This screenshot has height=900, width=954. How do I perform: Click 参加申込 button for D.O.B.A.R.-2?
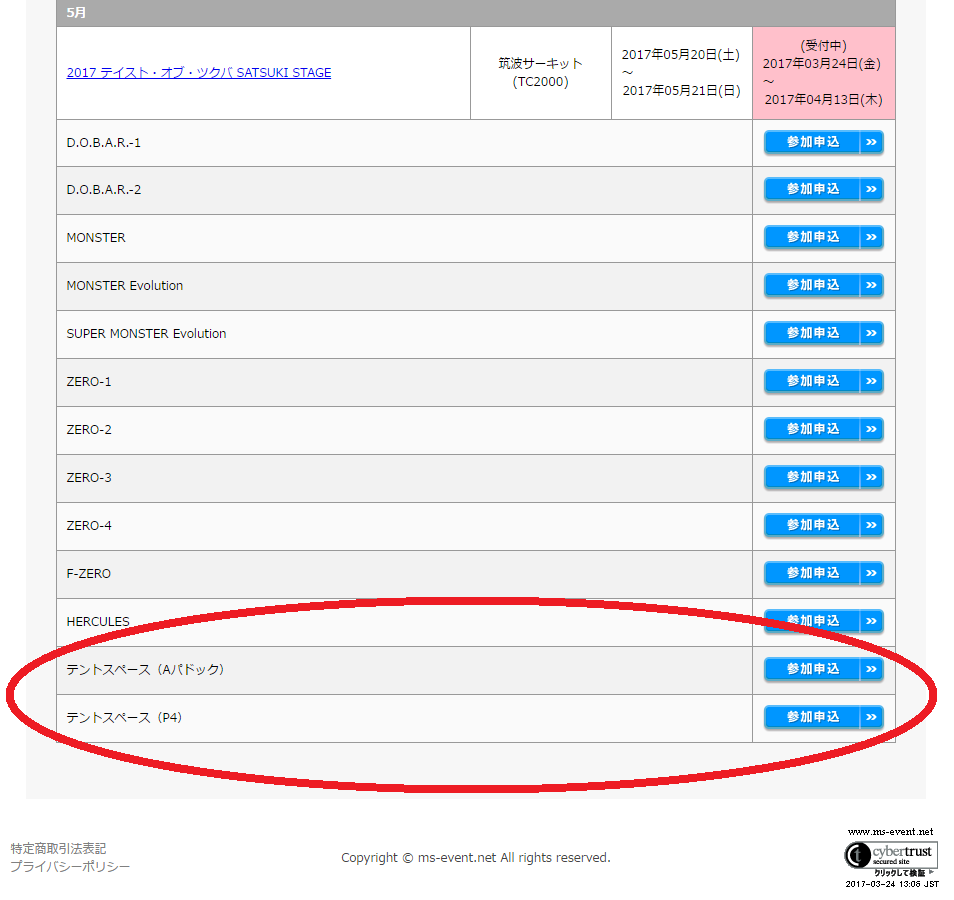[x=823, y=189]
